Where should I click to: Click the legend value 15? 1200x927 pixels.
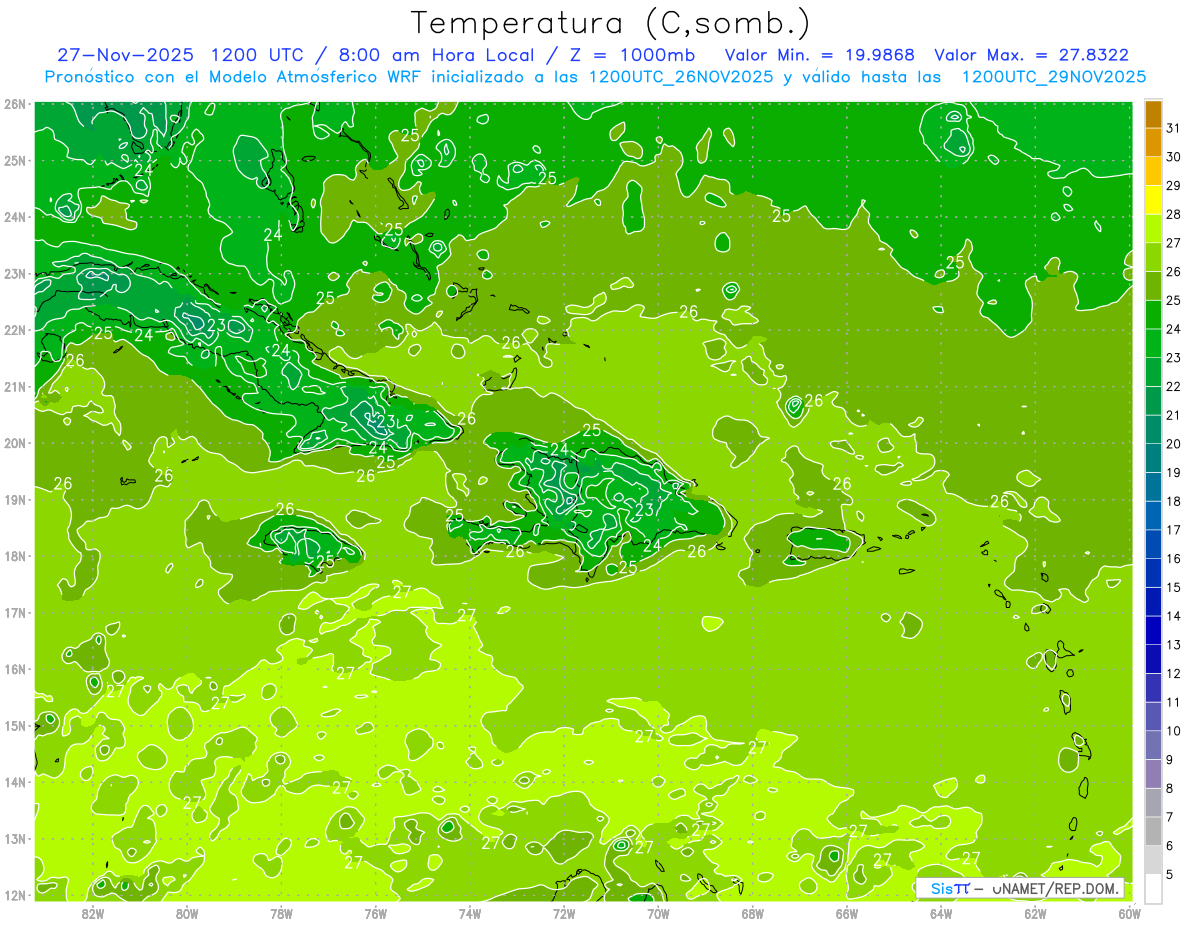pyautogui.click(x=1173, y=587)
